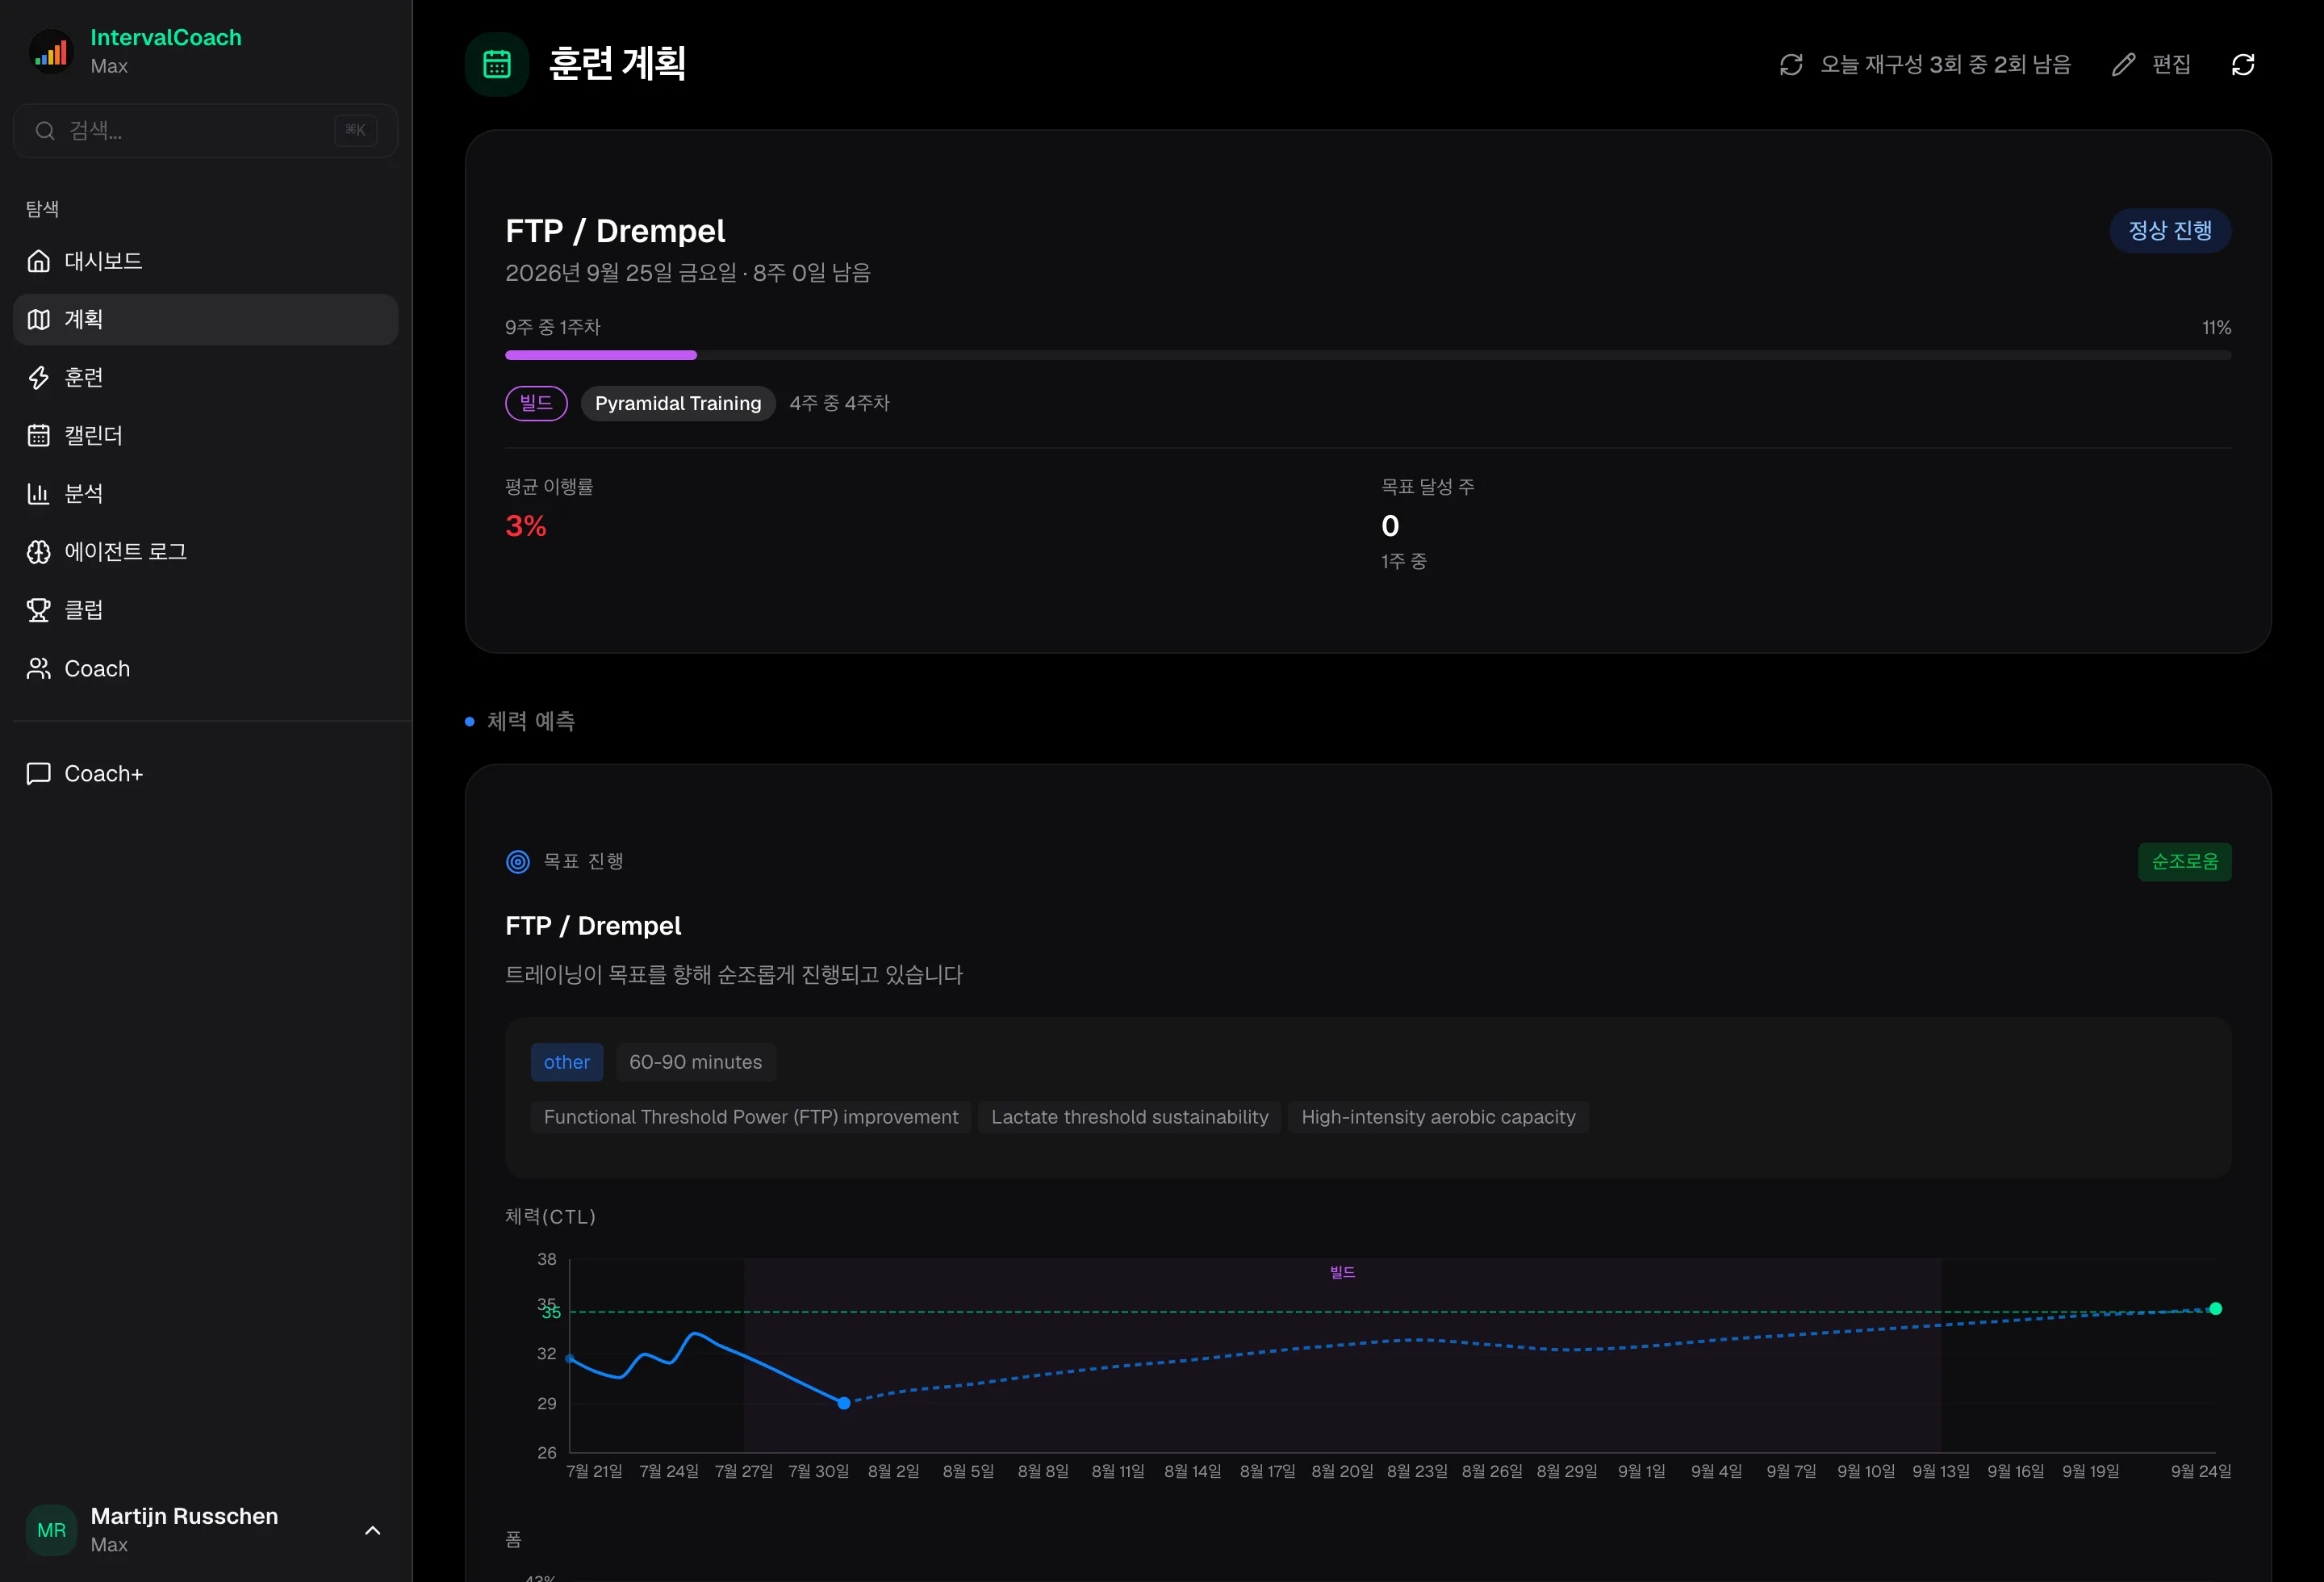Image resolution: width=2324 pixels, height=1582 pixels.
Task: Open the 캘린더 calendar icon
Action: coord(39,435)
